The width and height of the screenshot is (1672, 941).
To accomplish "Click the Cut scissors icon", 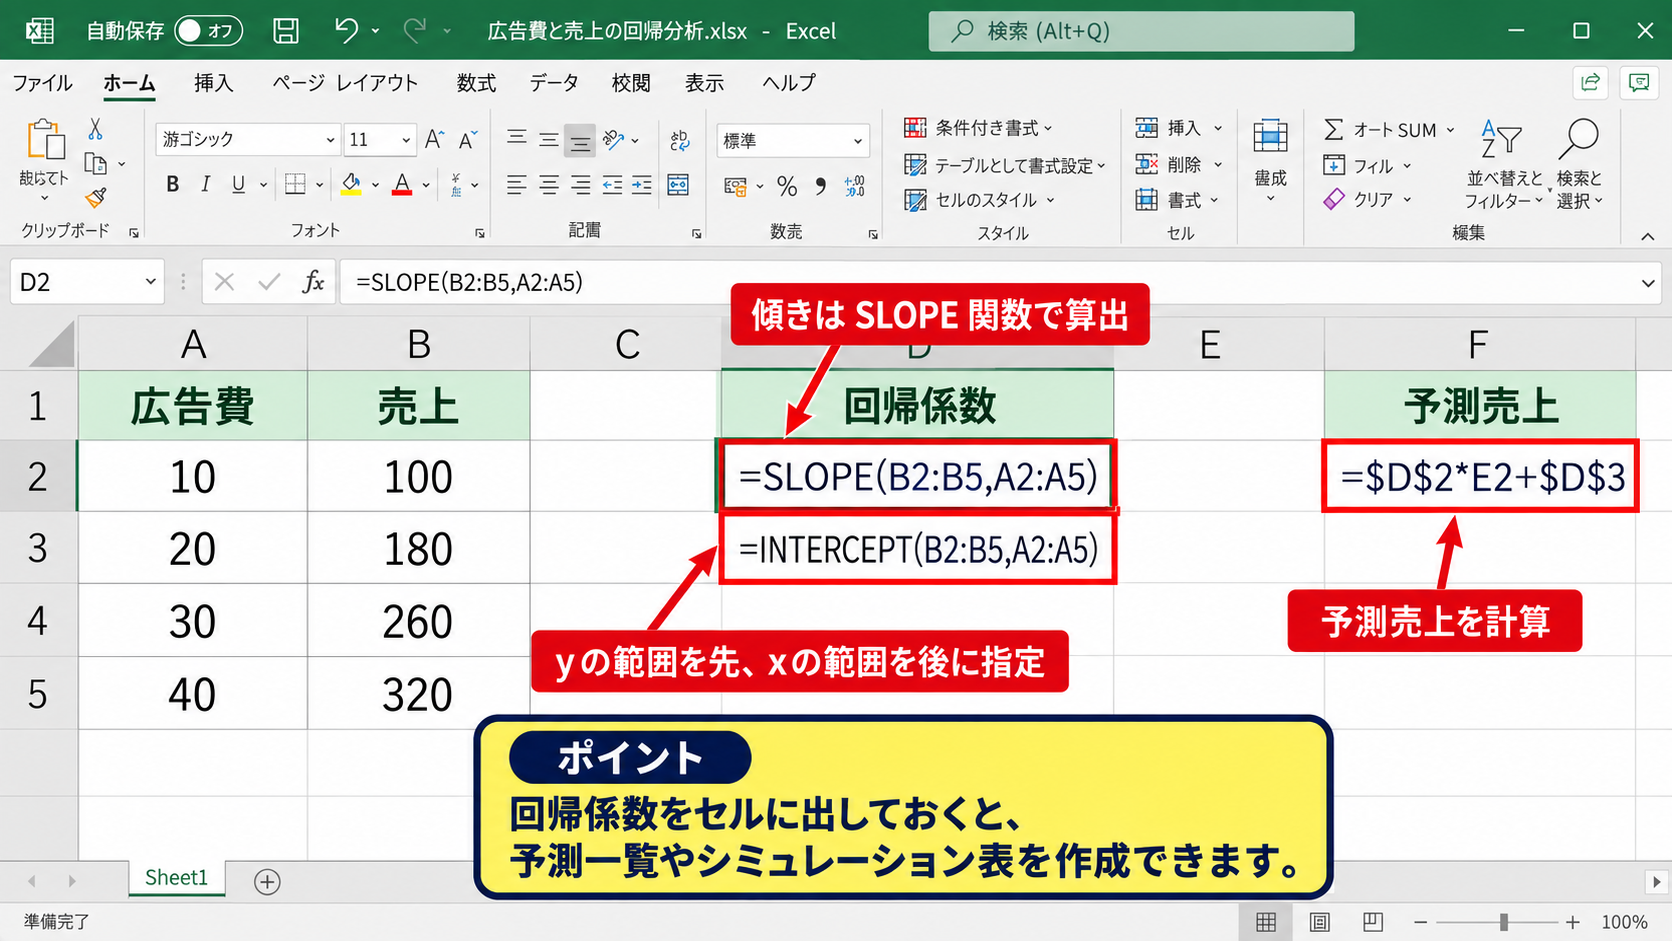I will [x=95, y=129].
